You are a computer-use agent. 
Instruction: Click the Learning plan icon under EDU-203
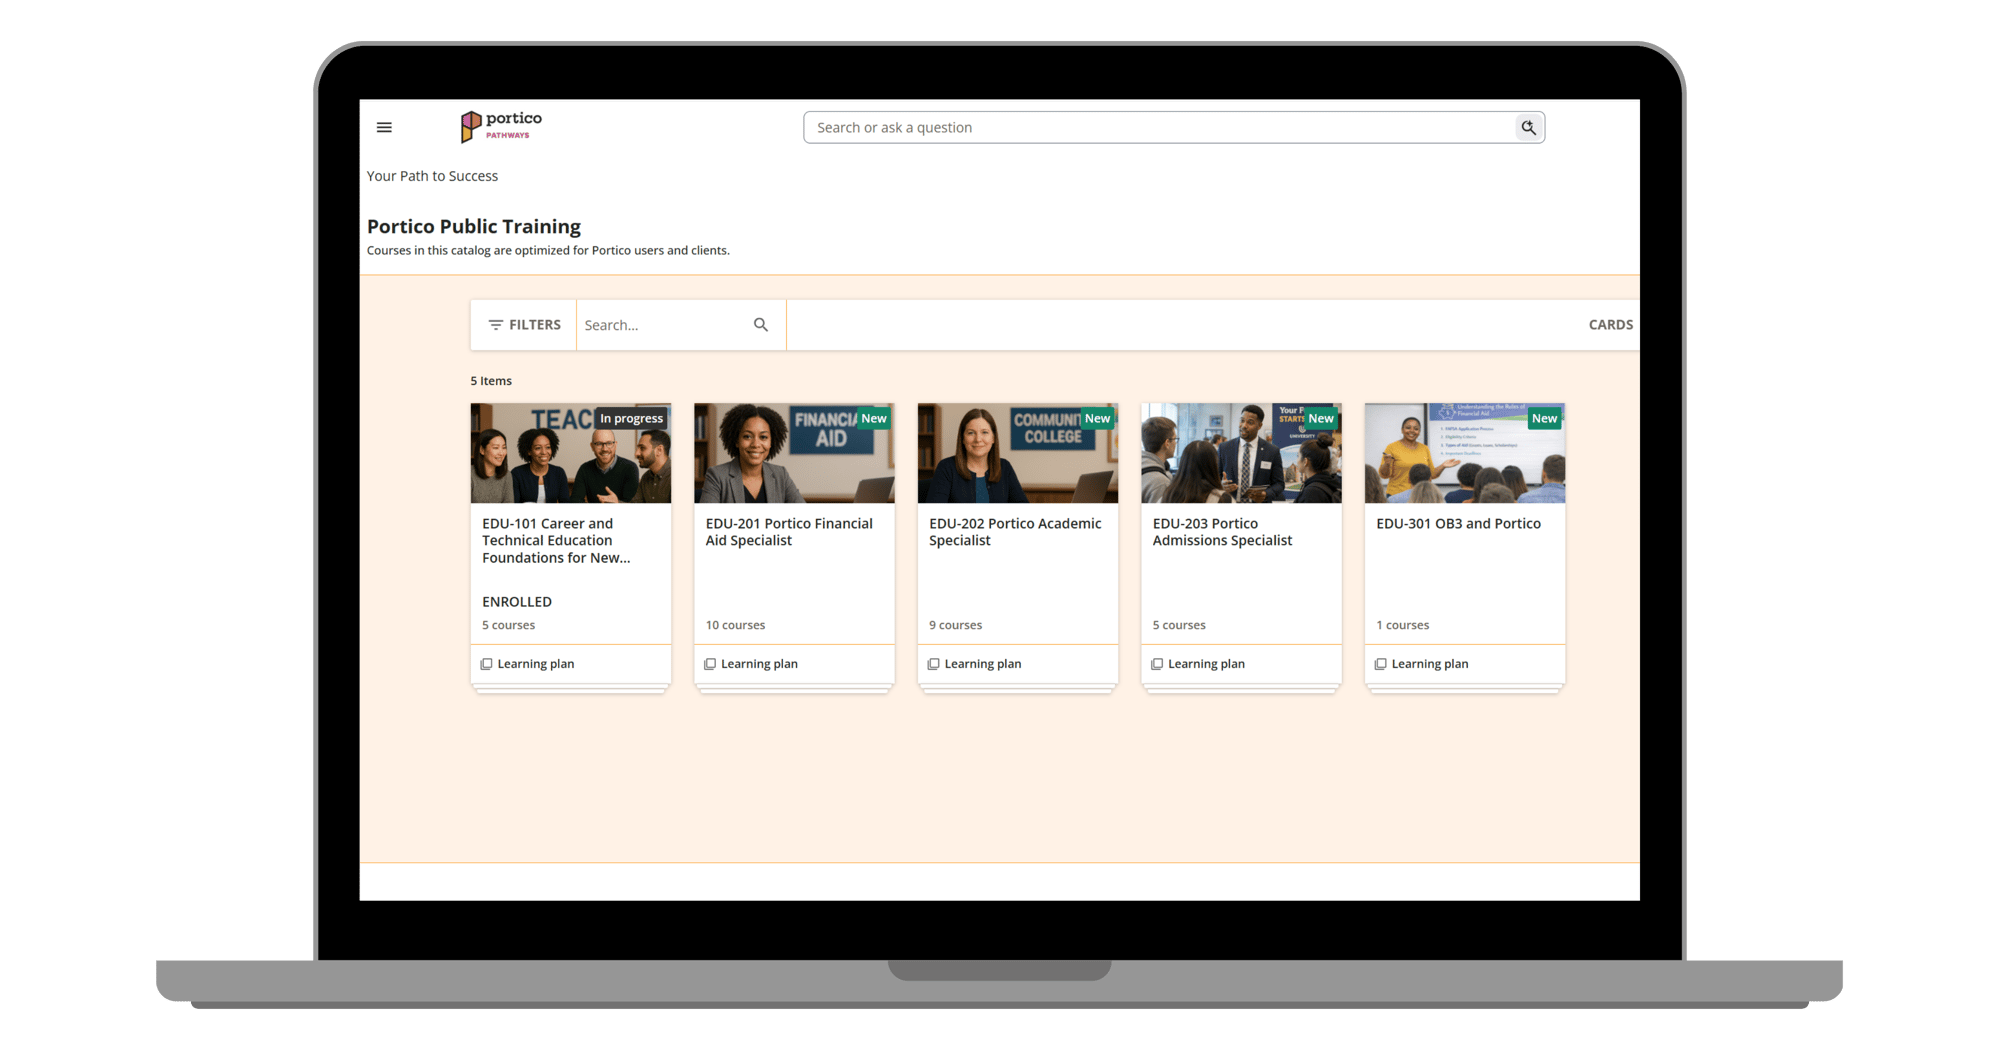point(1157,664)
